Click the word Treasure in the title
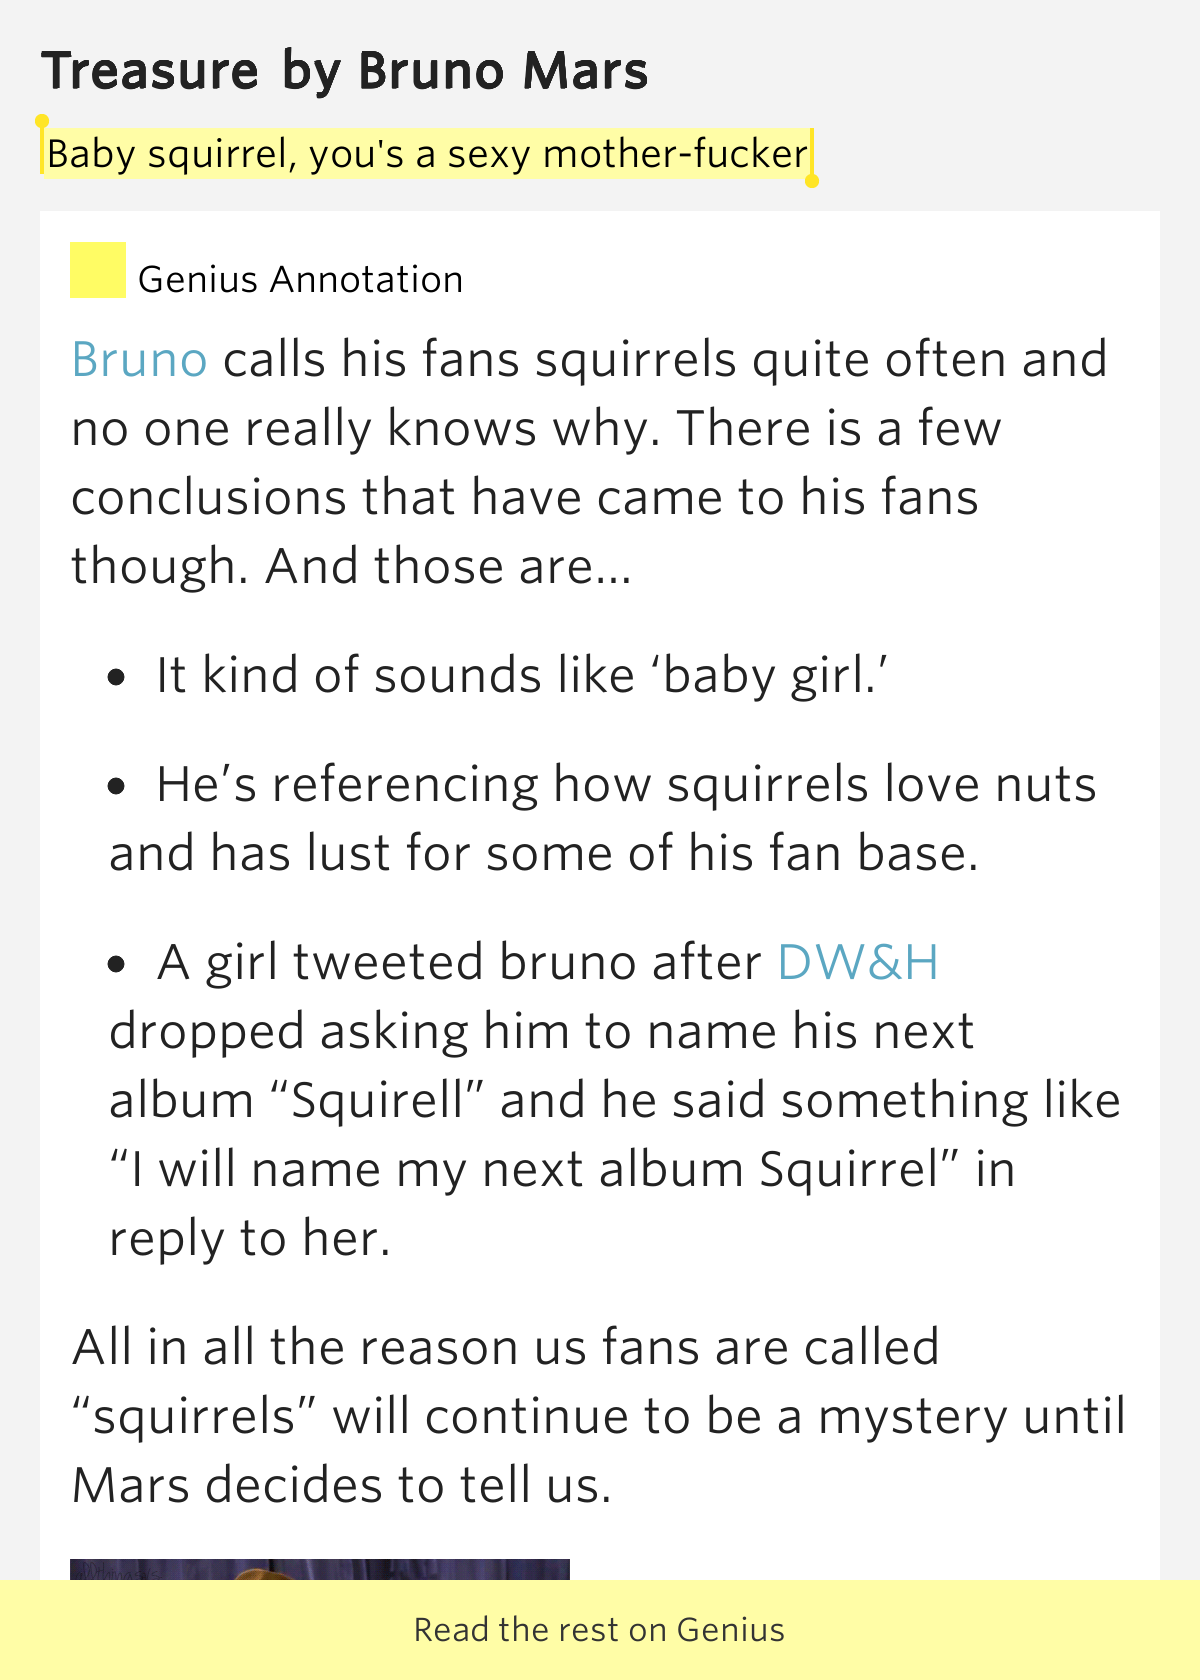Screen dimensions: 1200x1680 click(x=151, y=72)
